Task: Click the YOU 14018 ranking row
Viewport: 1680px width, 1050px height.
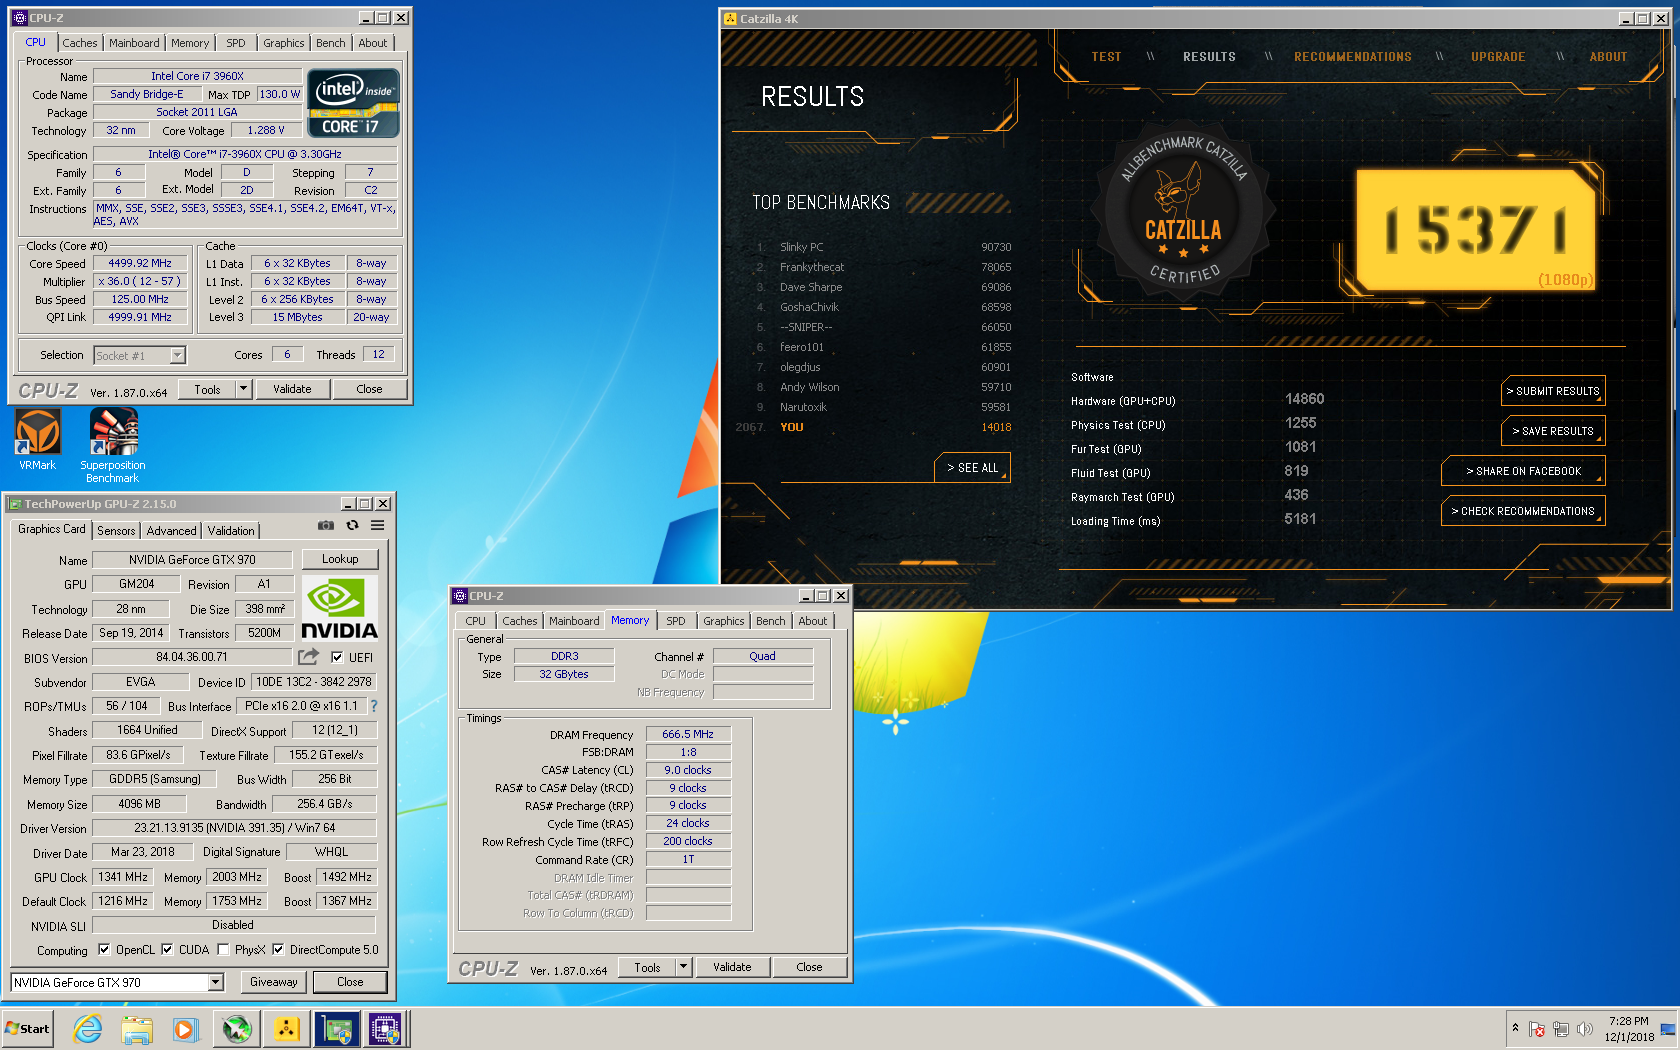Action: pos(873,427)
